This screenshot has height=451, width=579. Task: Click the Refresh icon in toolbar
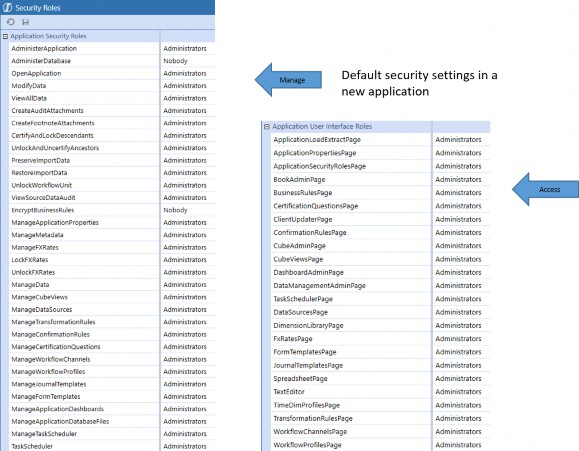point(10,22)
